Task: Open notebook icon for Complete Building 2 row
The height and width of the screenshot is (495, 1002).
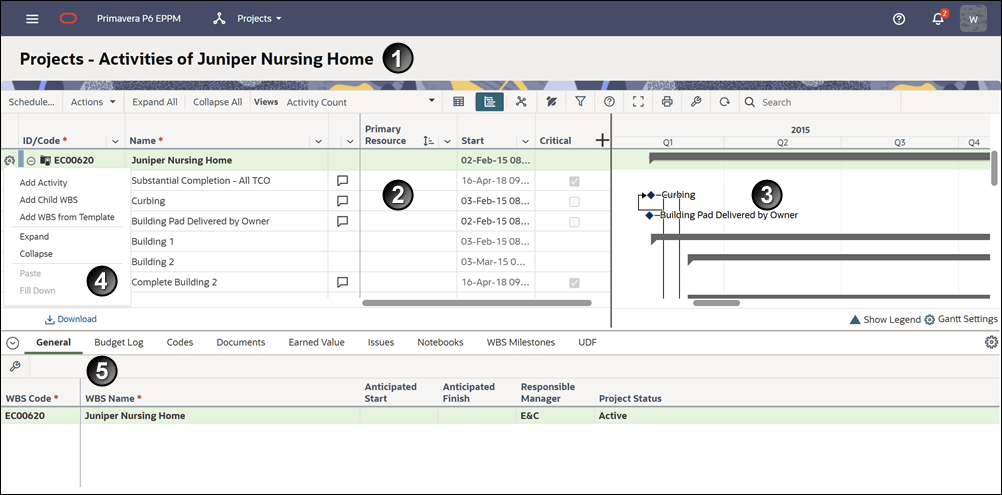Action: 343,282
